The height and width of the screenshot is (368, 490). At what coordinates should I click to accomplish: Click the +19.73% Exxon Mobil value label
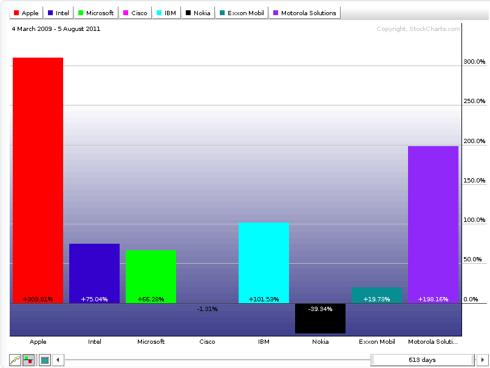point(377,299)
